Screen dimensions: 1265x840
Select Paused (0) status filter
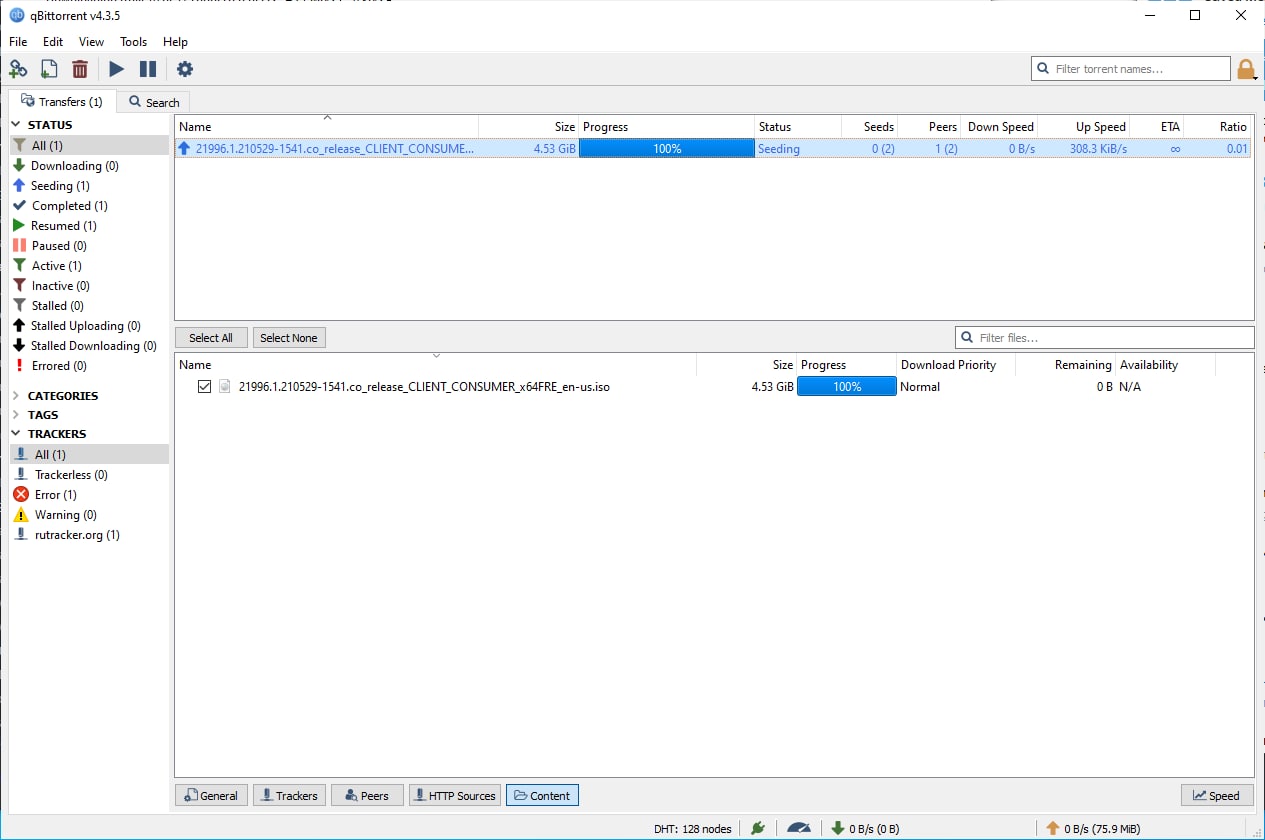pyautogui.click(x=59, y=246)
